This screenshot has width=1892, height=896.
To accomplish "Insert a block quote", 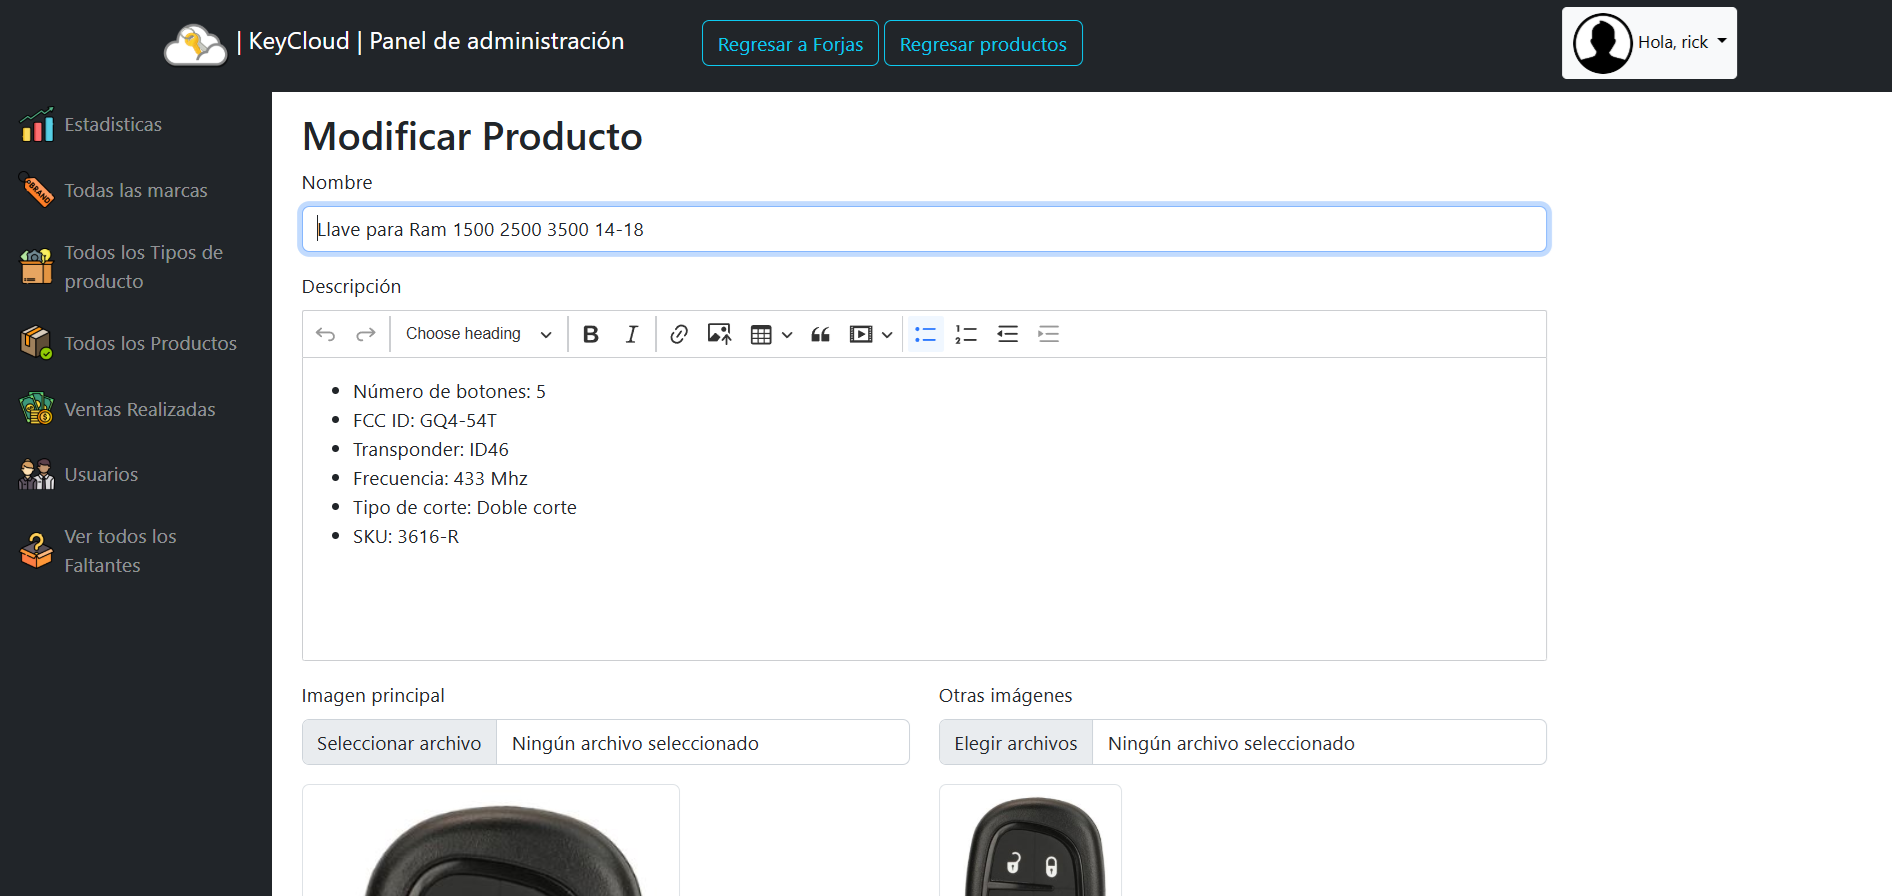I will (x=820, y=334).
